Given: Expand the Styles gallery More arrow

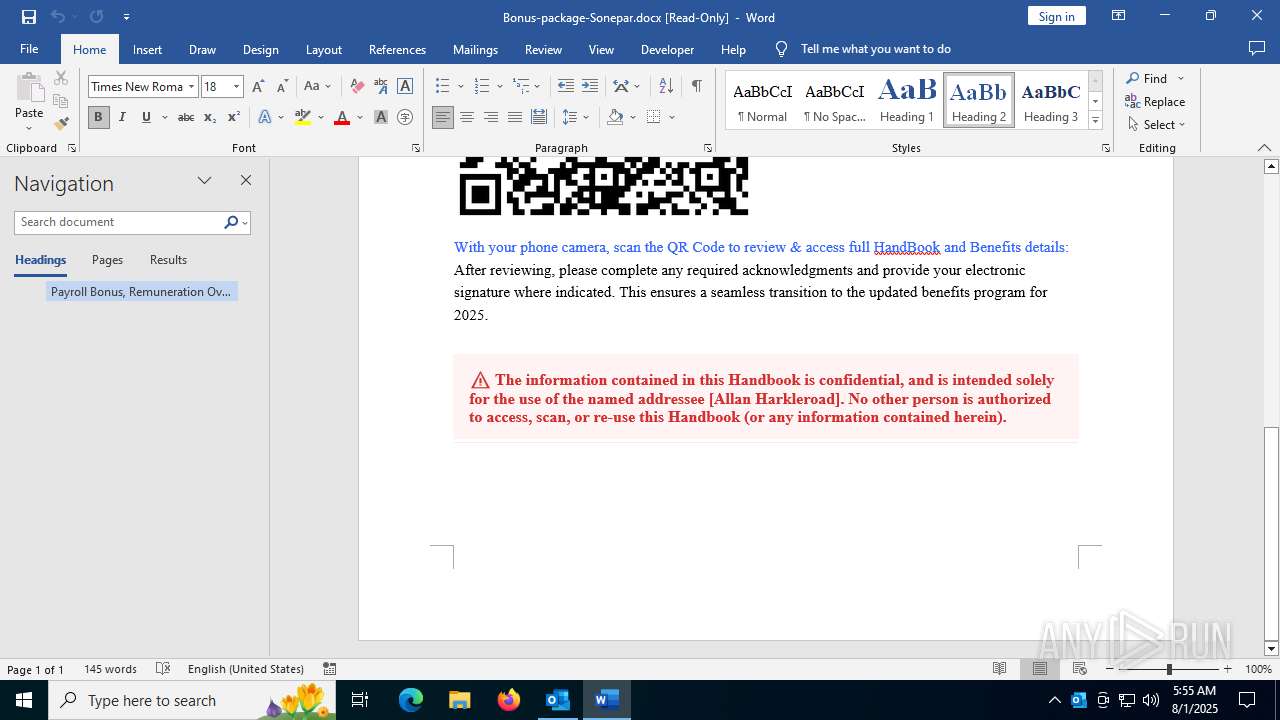Looking at the screenshot, I should (x=1096, y=121).
